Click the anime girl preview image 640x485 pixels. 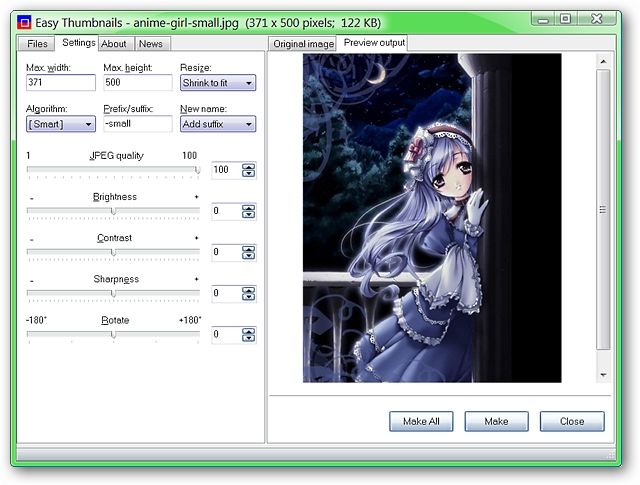(432, 218)
